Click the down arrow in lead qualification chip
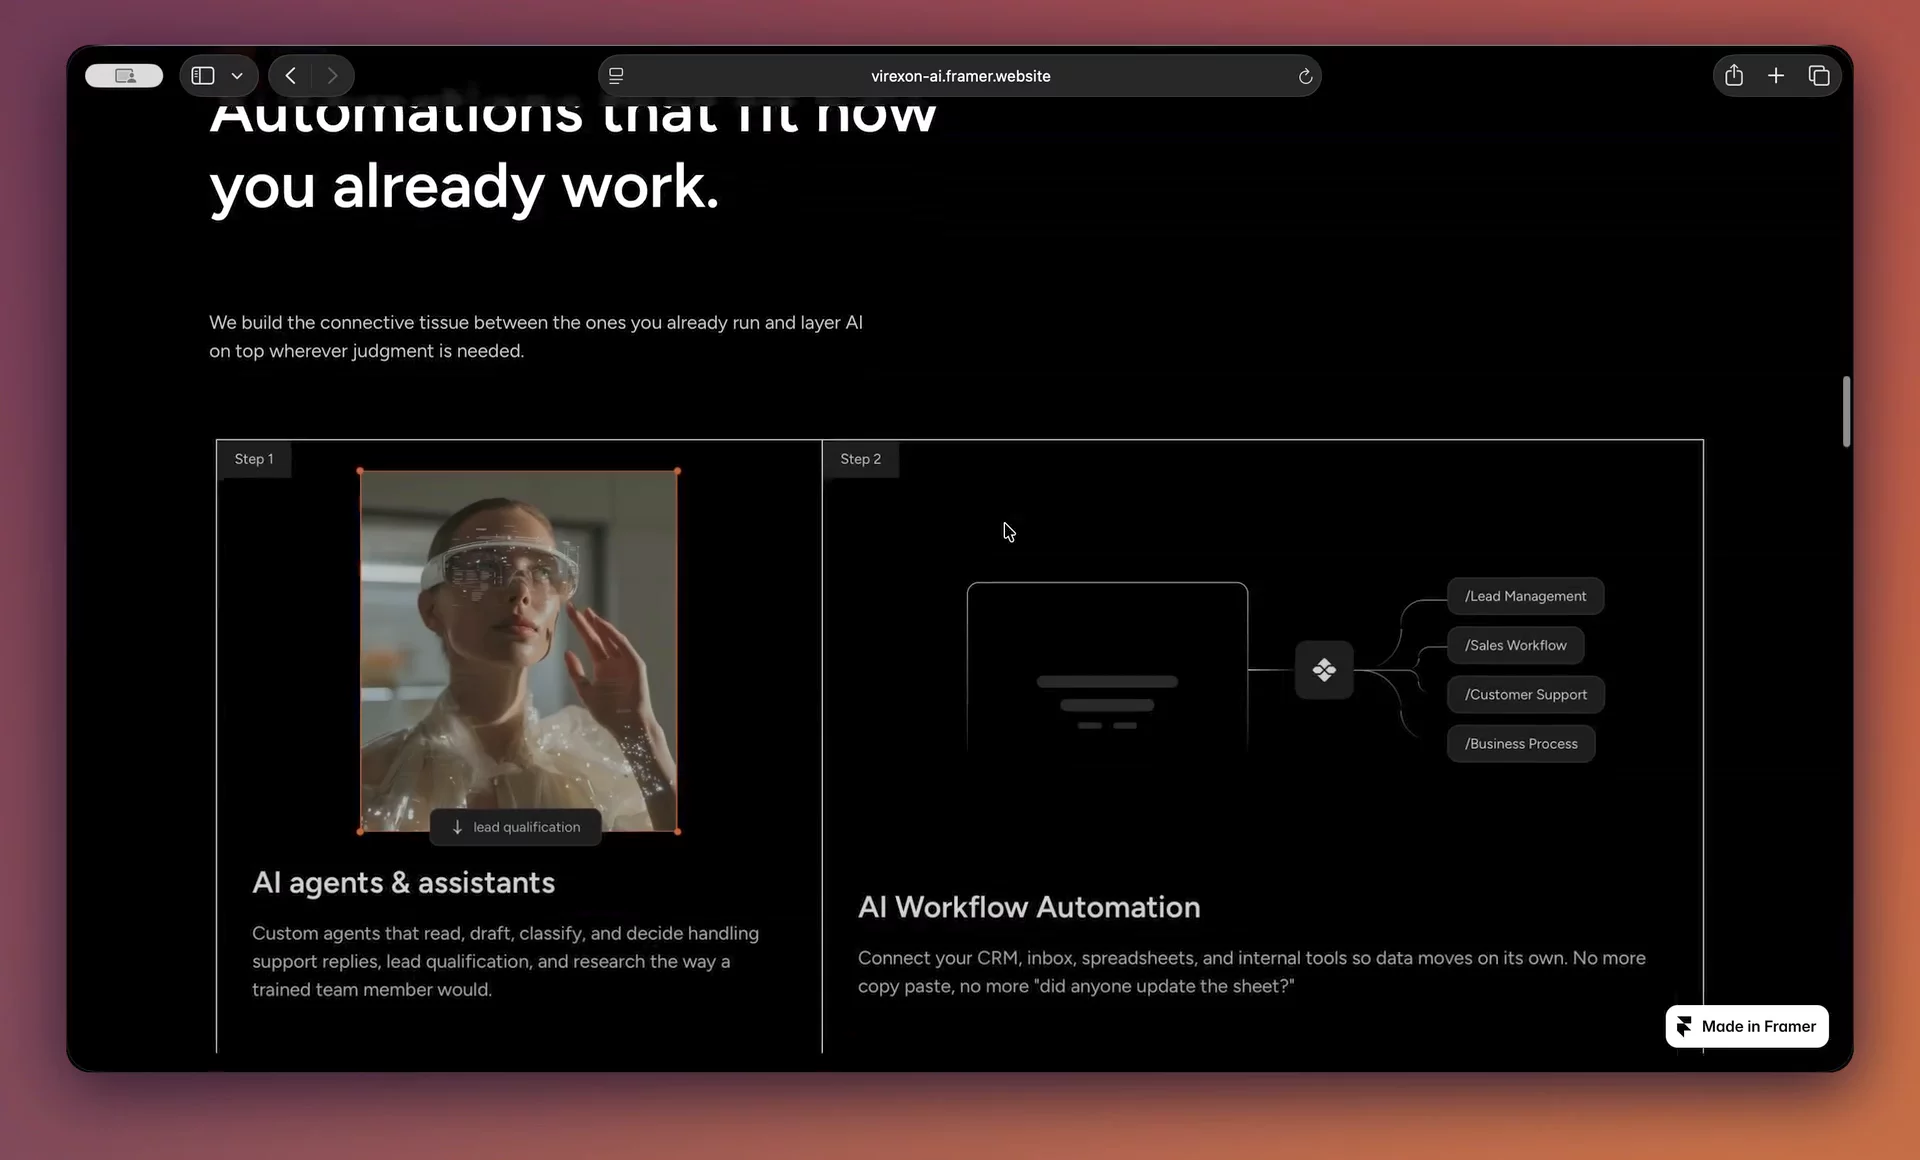Image resolution: width=1920 pixels, height=1160 pixels. [457, 827]
